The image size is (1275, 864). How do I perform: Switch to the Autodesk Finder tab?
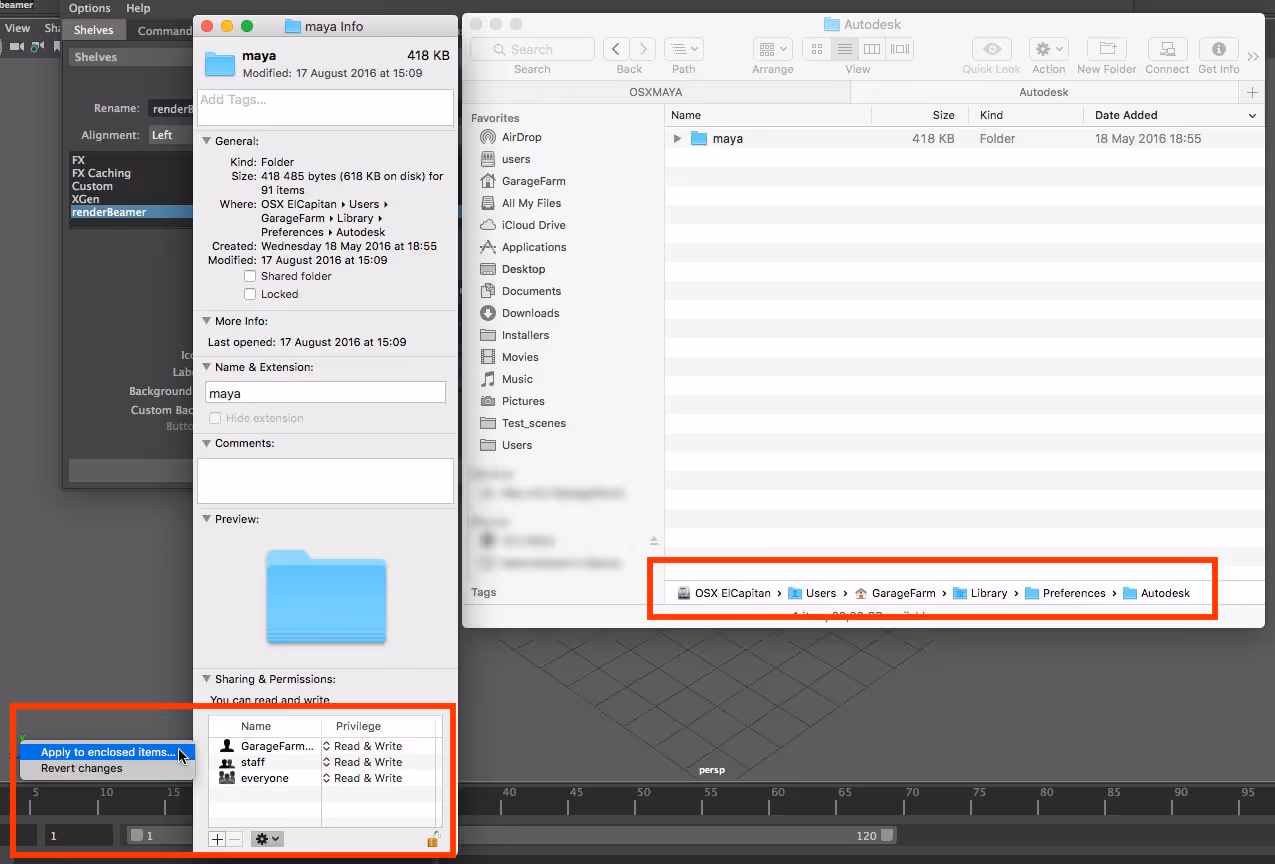1044,92
